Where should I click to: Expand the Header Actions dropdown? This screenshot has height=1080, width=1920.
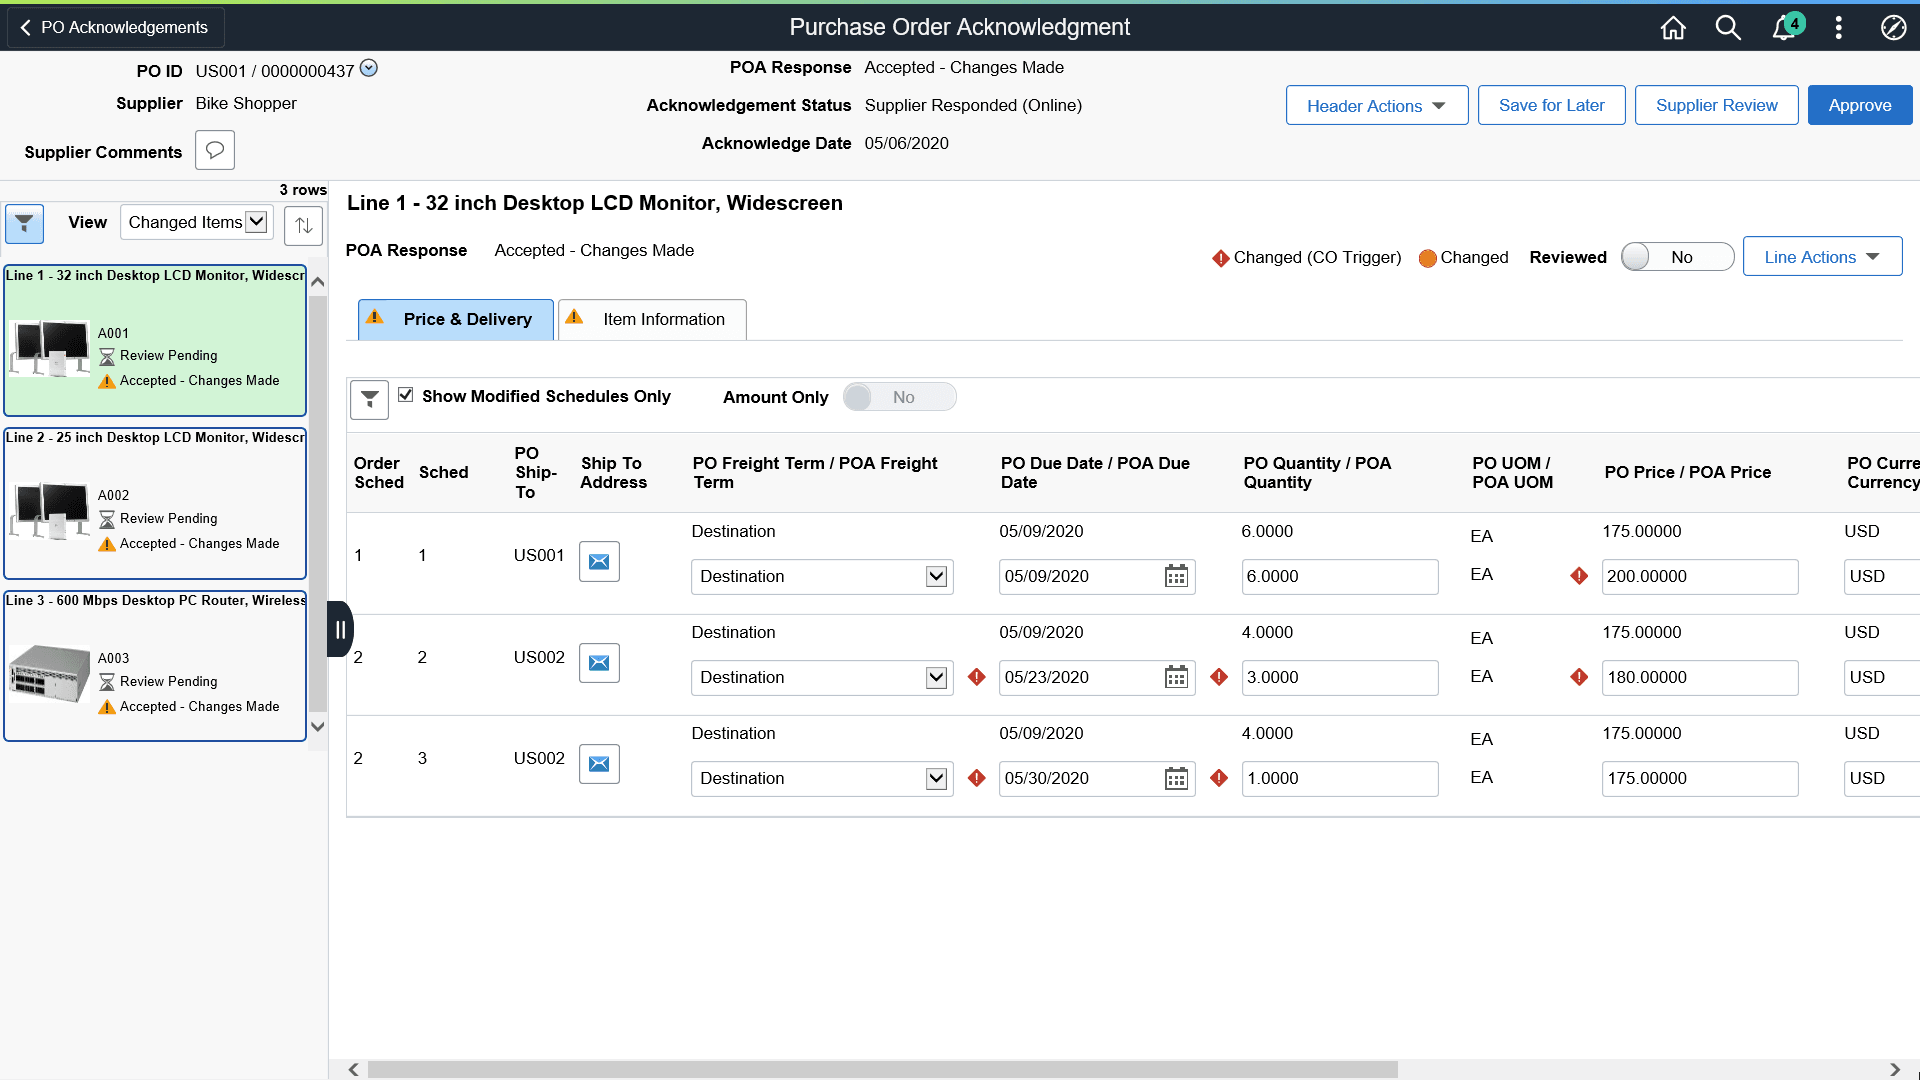1376,106
